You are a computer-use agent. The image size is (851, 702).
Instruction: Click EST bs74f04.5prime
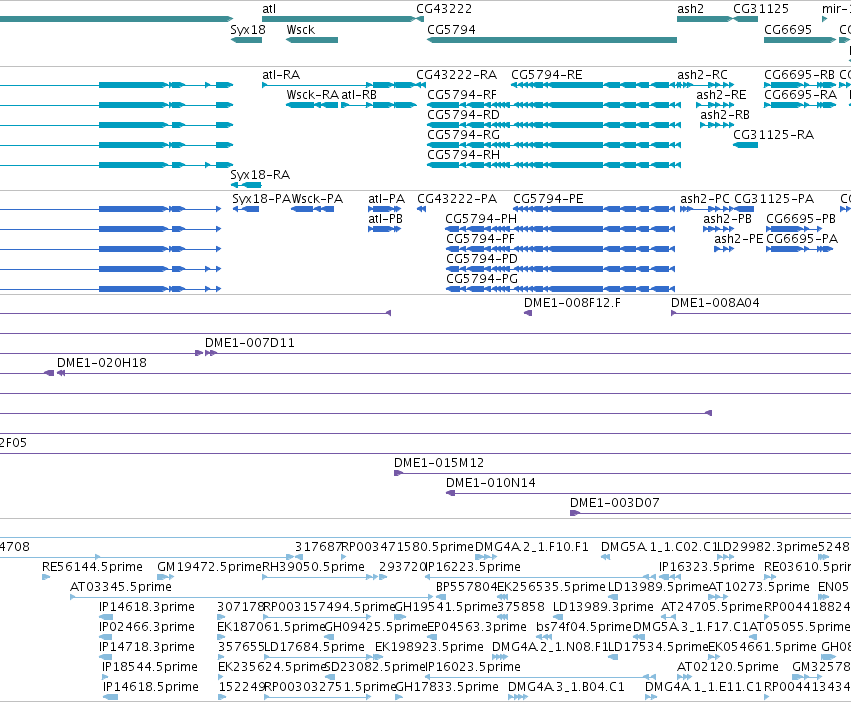coord(583,628)
